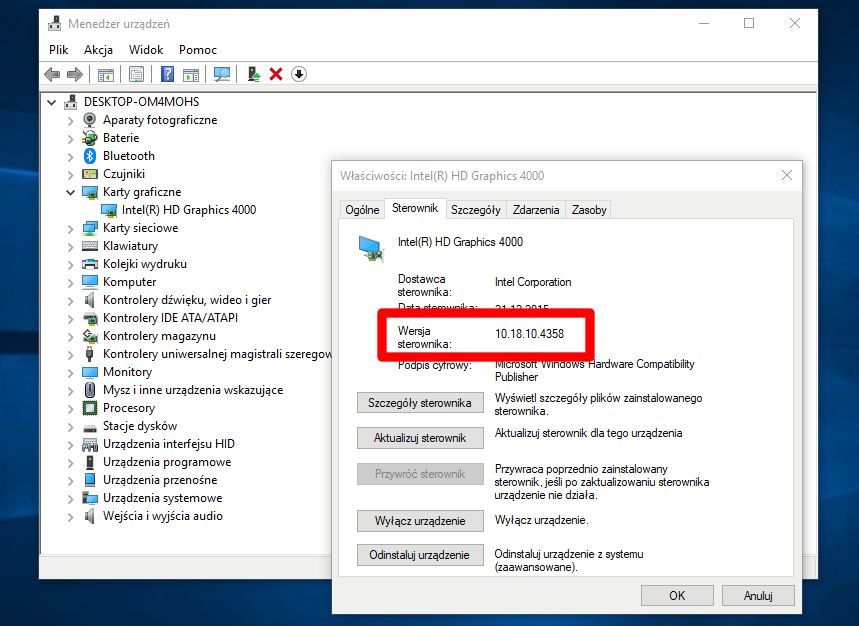Click the Forward arrow toolbar icon

75,74
